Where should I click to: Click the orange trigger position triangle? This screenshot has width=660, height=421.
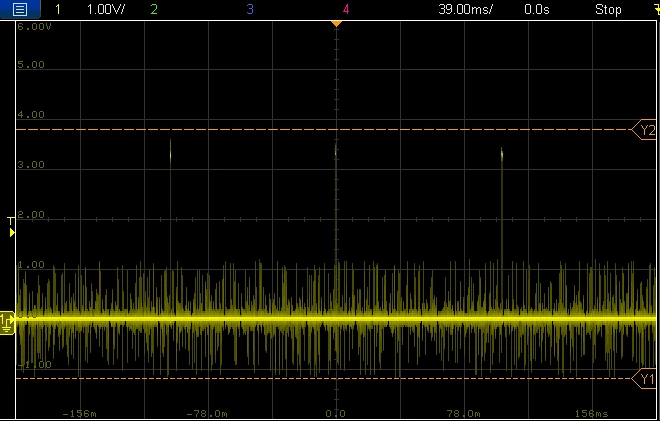coord(336,24)
